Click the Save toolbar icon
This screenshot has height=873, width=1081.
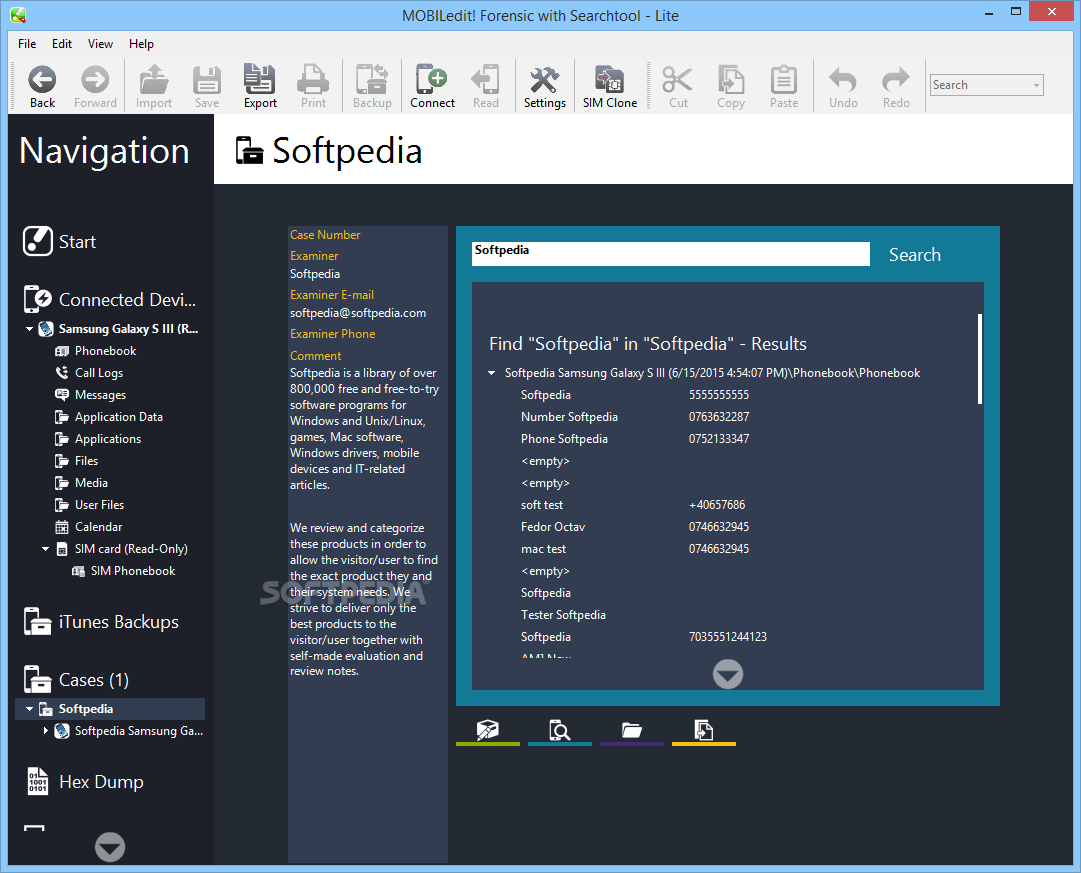click(207, 87)
